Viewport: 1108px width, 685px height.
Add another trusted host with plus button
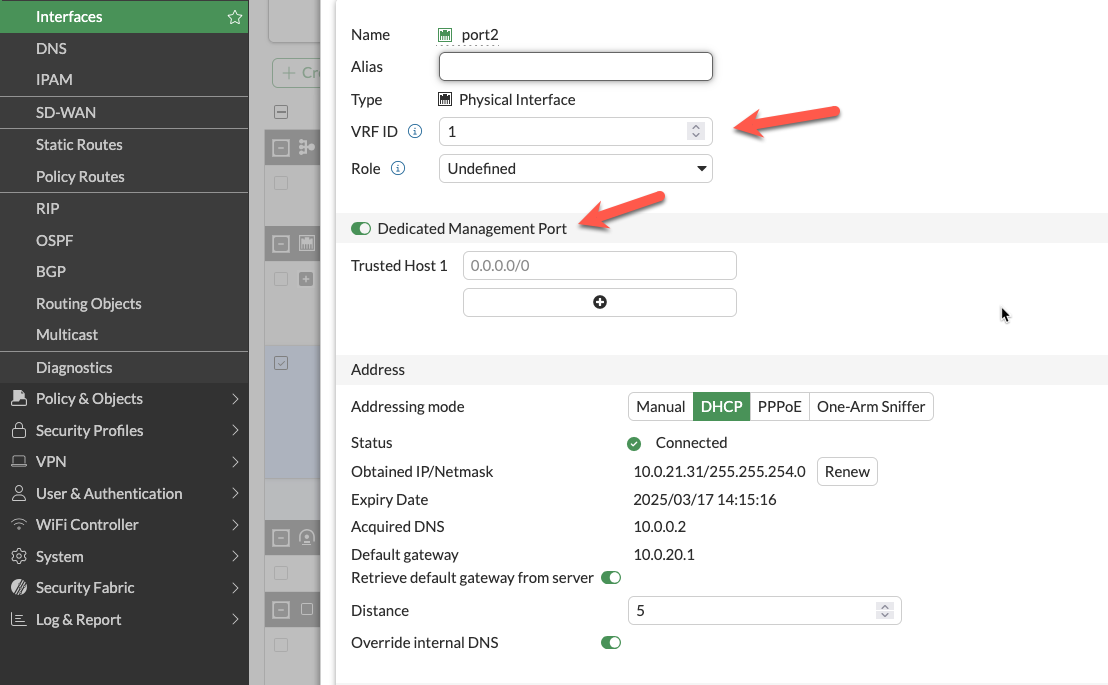click(599, 302)
